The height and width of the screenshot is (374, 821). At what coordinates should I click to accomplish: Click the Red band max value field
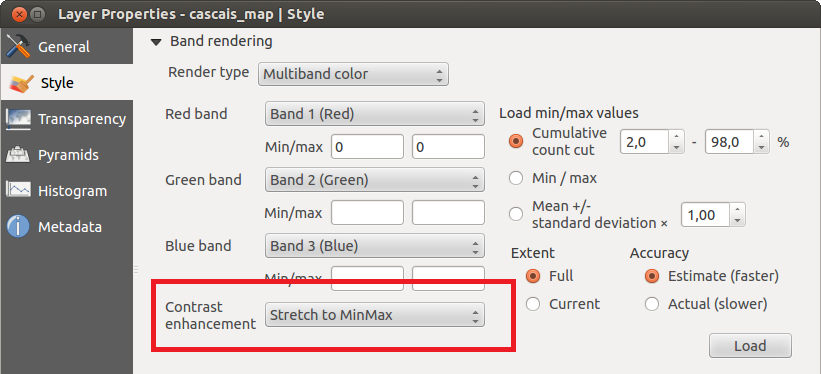[x=449, y=147]
